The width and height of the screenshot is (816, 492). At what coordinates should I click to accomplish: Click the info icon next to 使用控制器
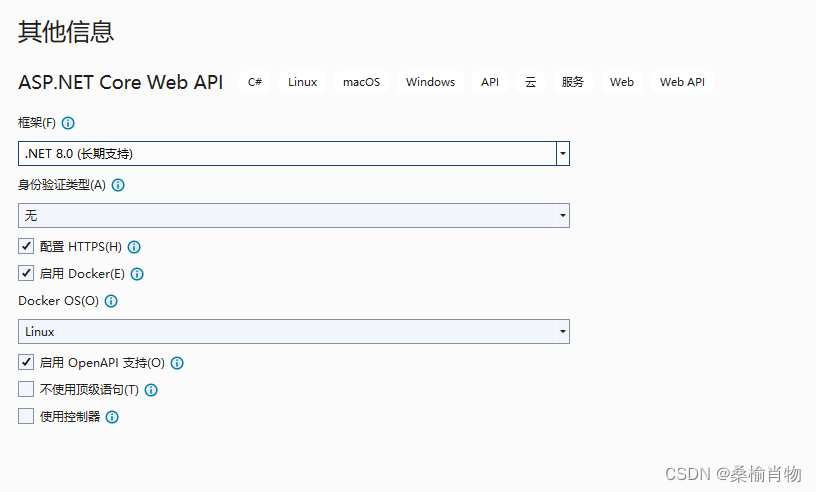(112, 417)
